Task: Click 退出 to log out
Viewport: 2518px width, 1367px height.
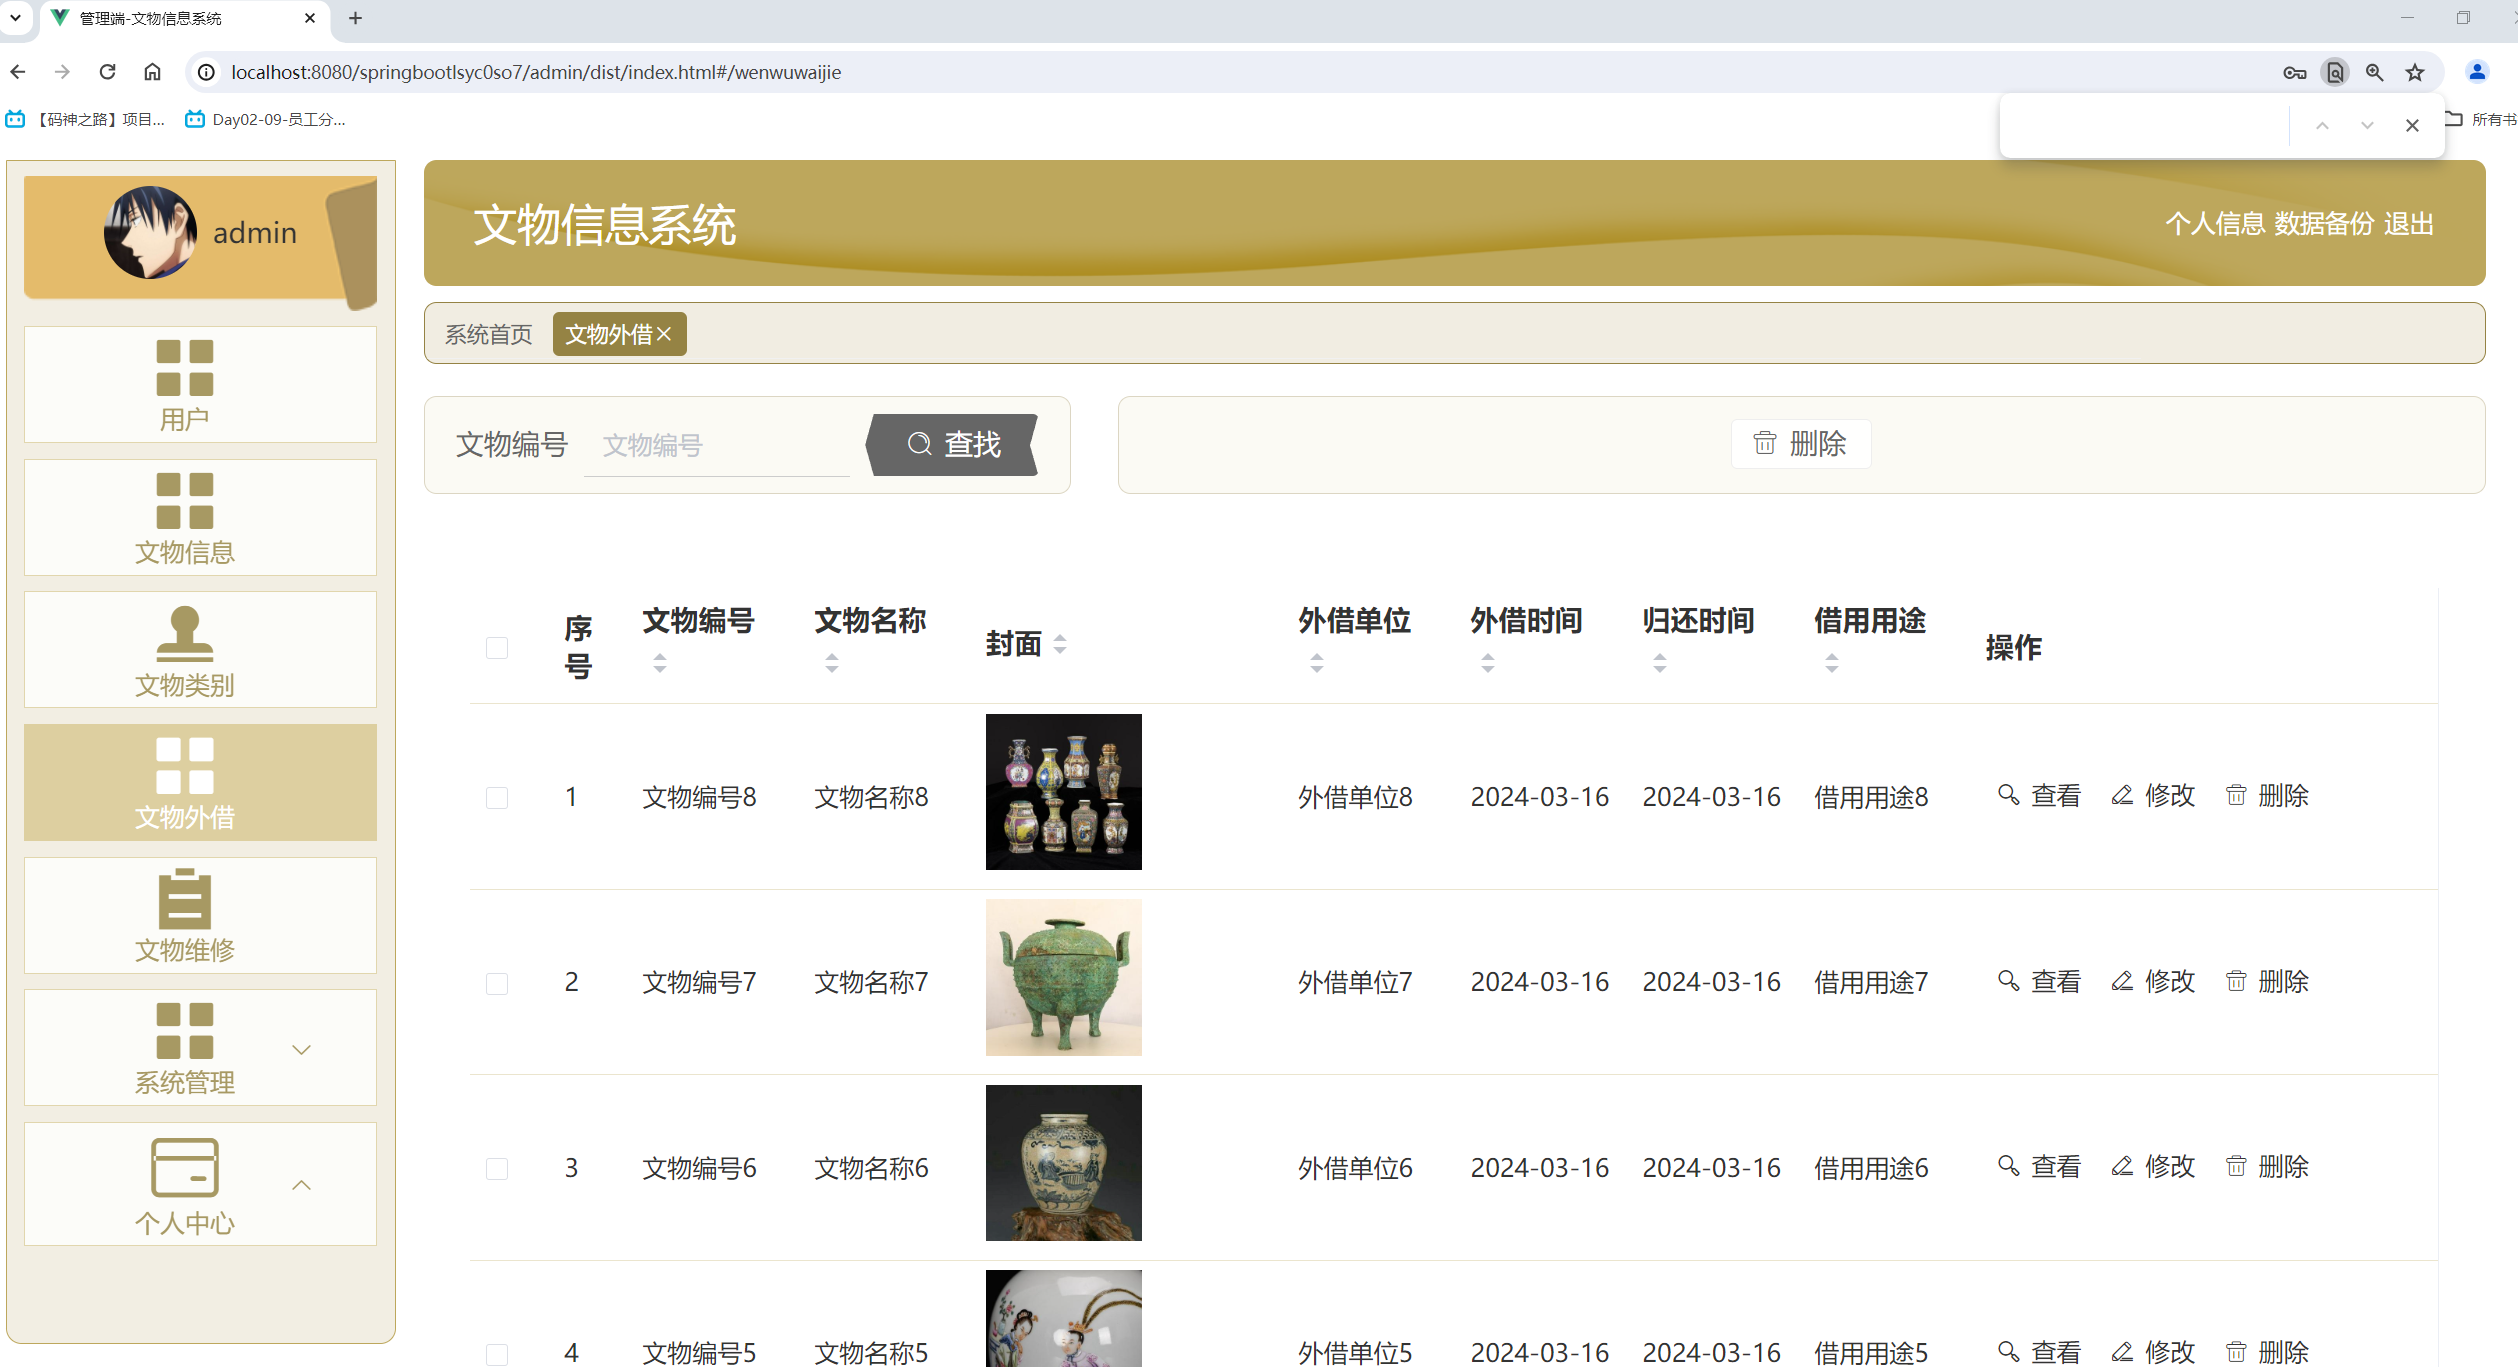Action: (2408, 224)
